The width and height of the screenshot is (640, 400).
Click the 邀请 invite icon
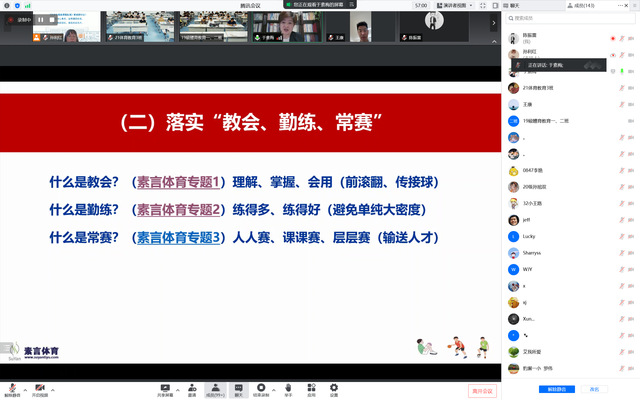pos(191,387)
